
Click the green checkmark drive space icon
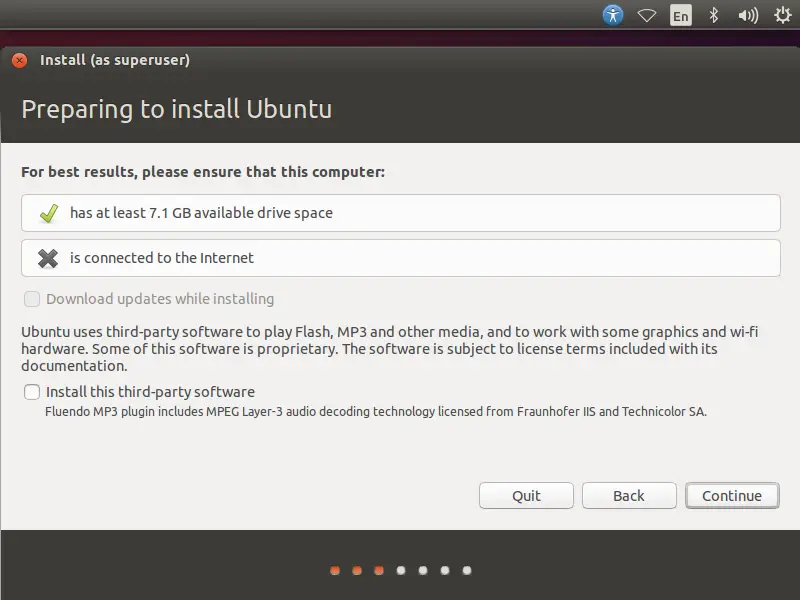pos(49,213)
